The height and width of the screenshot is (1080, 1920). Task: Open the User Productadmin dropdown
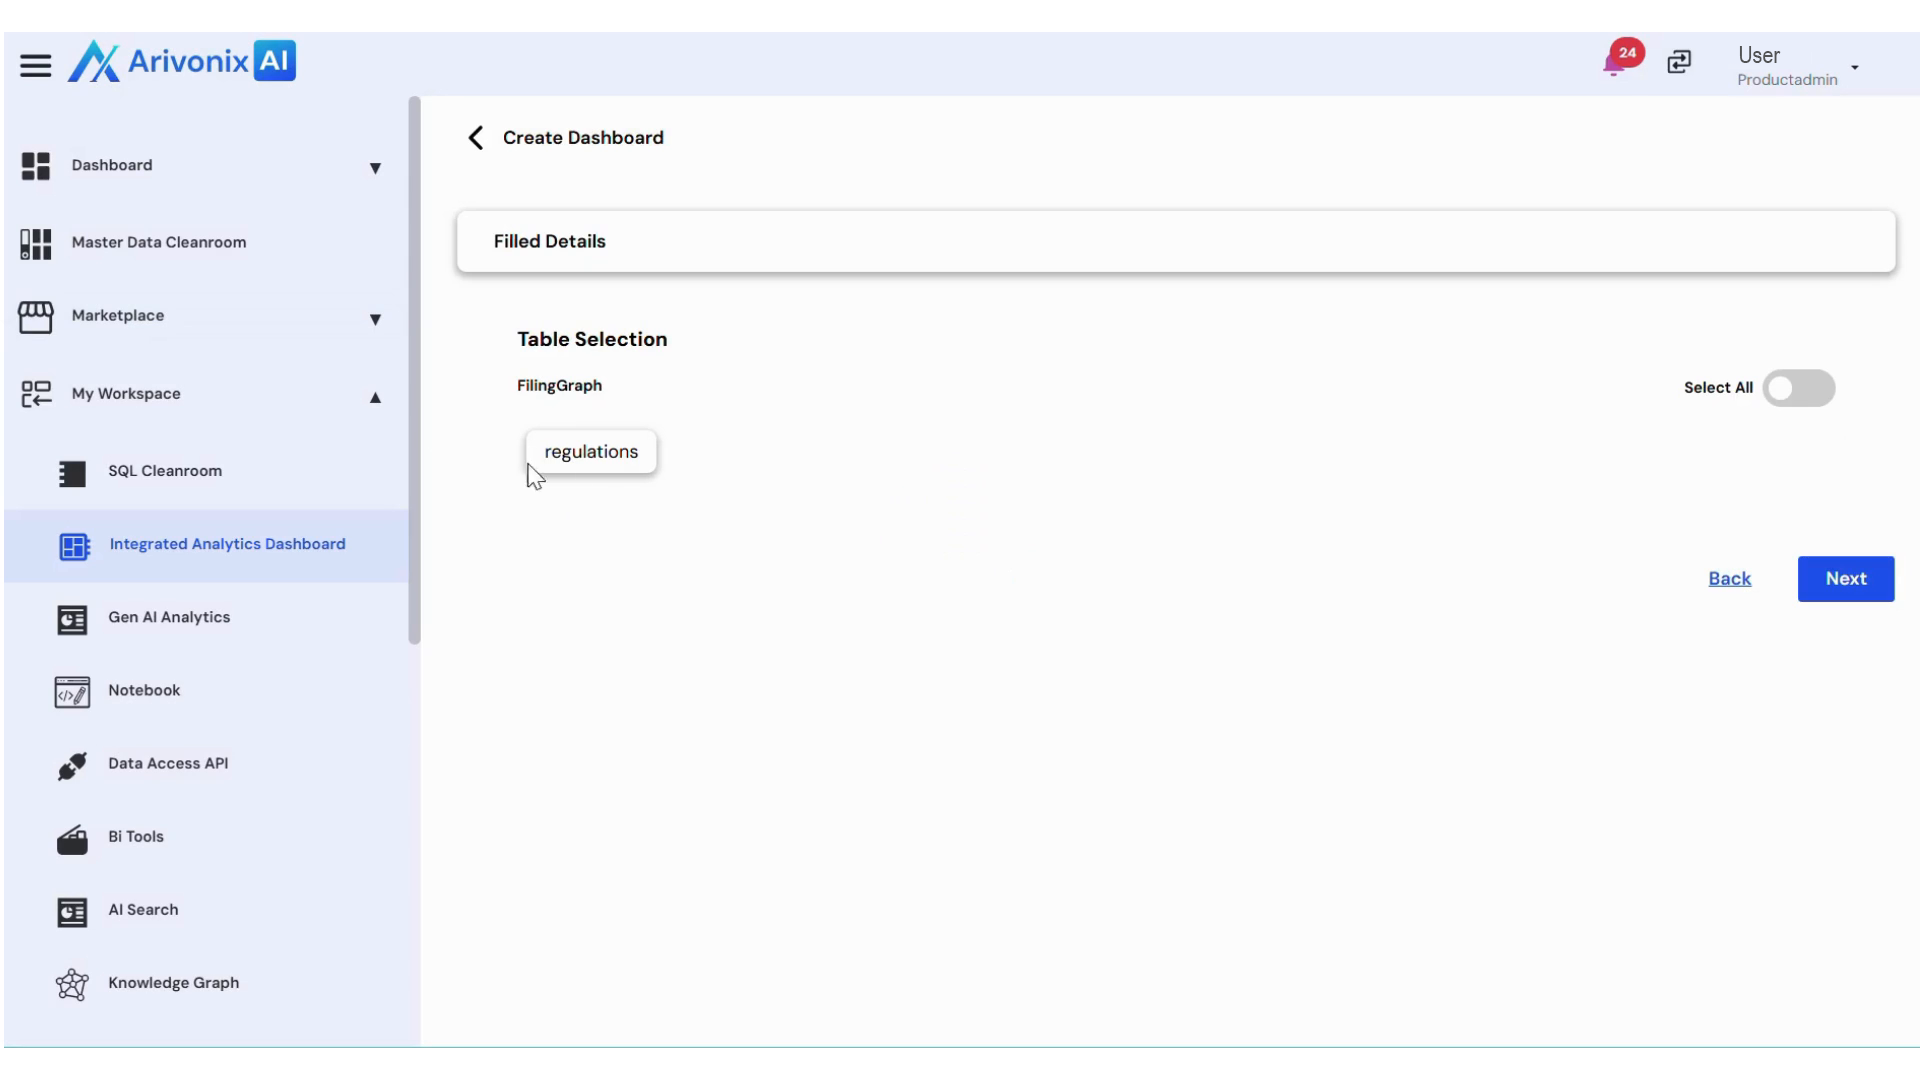1854,68
